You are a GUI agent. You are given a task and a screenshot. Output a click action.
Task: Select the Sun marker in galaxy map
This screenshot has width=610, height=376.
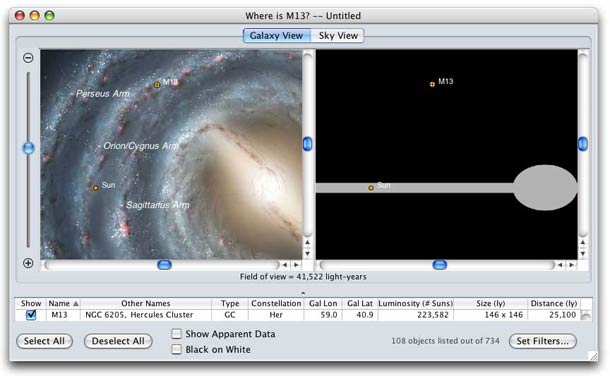pos(95,188)
